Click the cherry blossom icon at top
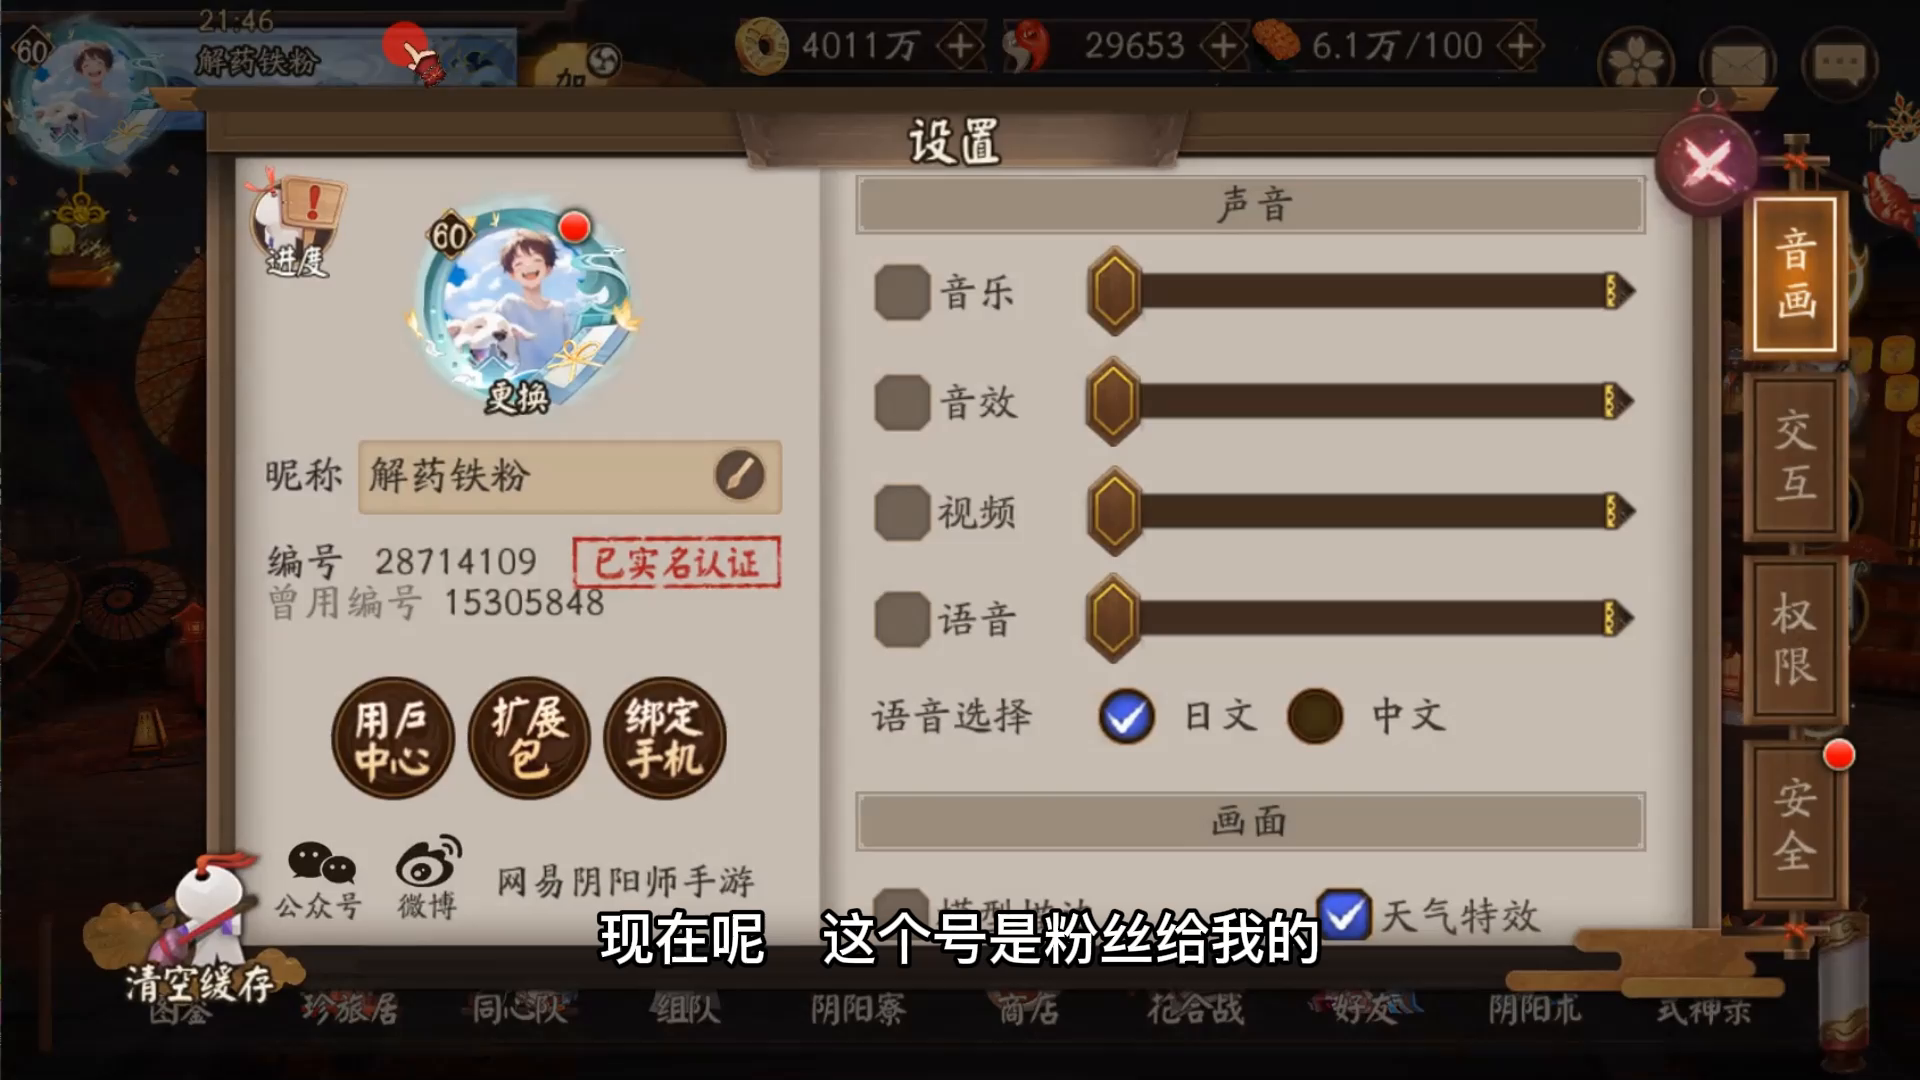1920x1080 pixels. tap(1637, 62)
